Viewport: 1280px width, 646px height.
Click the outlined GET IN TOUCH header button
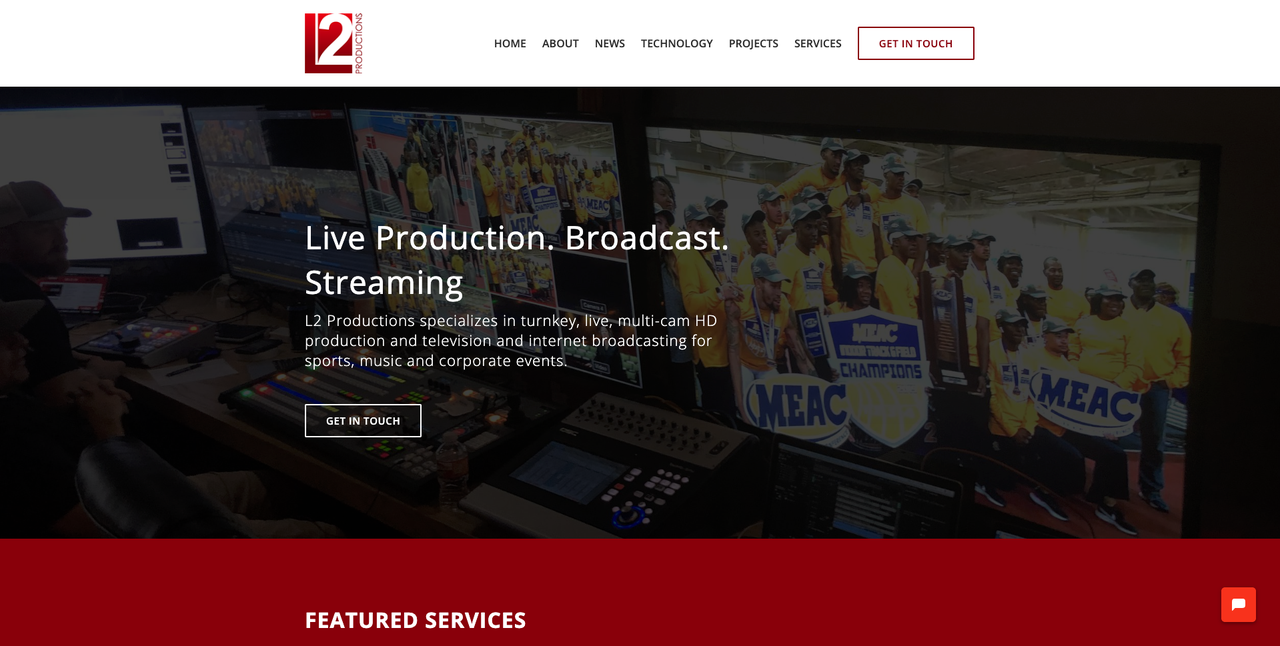pos(915,43)
